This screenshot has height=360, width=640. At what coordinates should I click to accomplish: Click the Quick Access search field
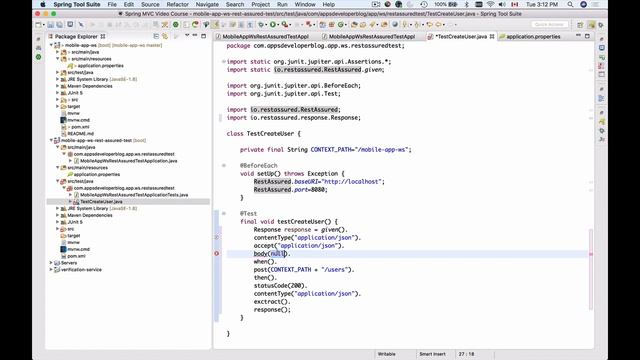(549, 25)
